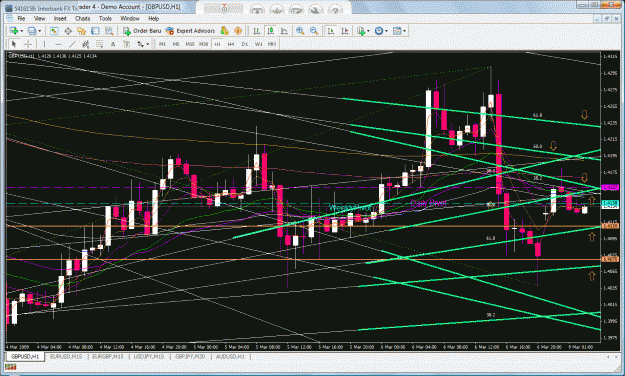Restore the inner chart window
The width and height of the screenshot is (625, 376).
[607, 19]
